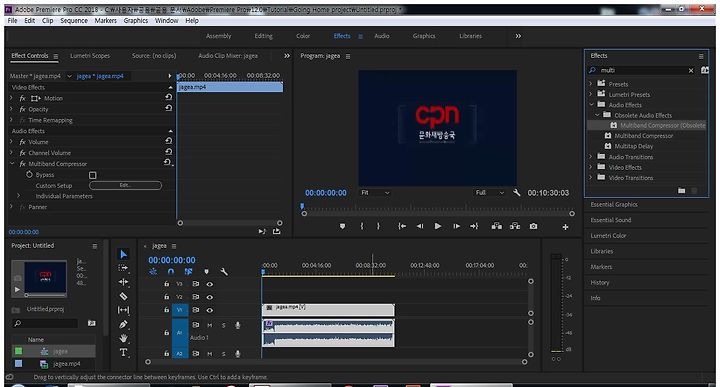Screen dimensions: 720x387
Task: Select the Type tool
Action: (123, 352)
